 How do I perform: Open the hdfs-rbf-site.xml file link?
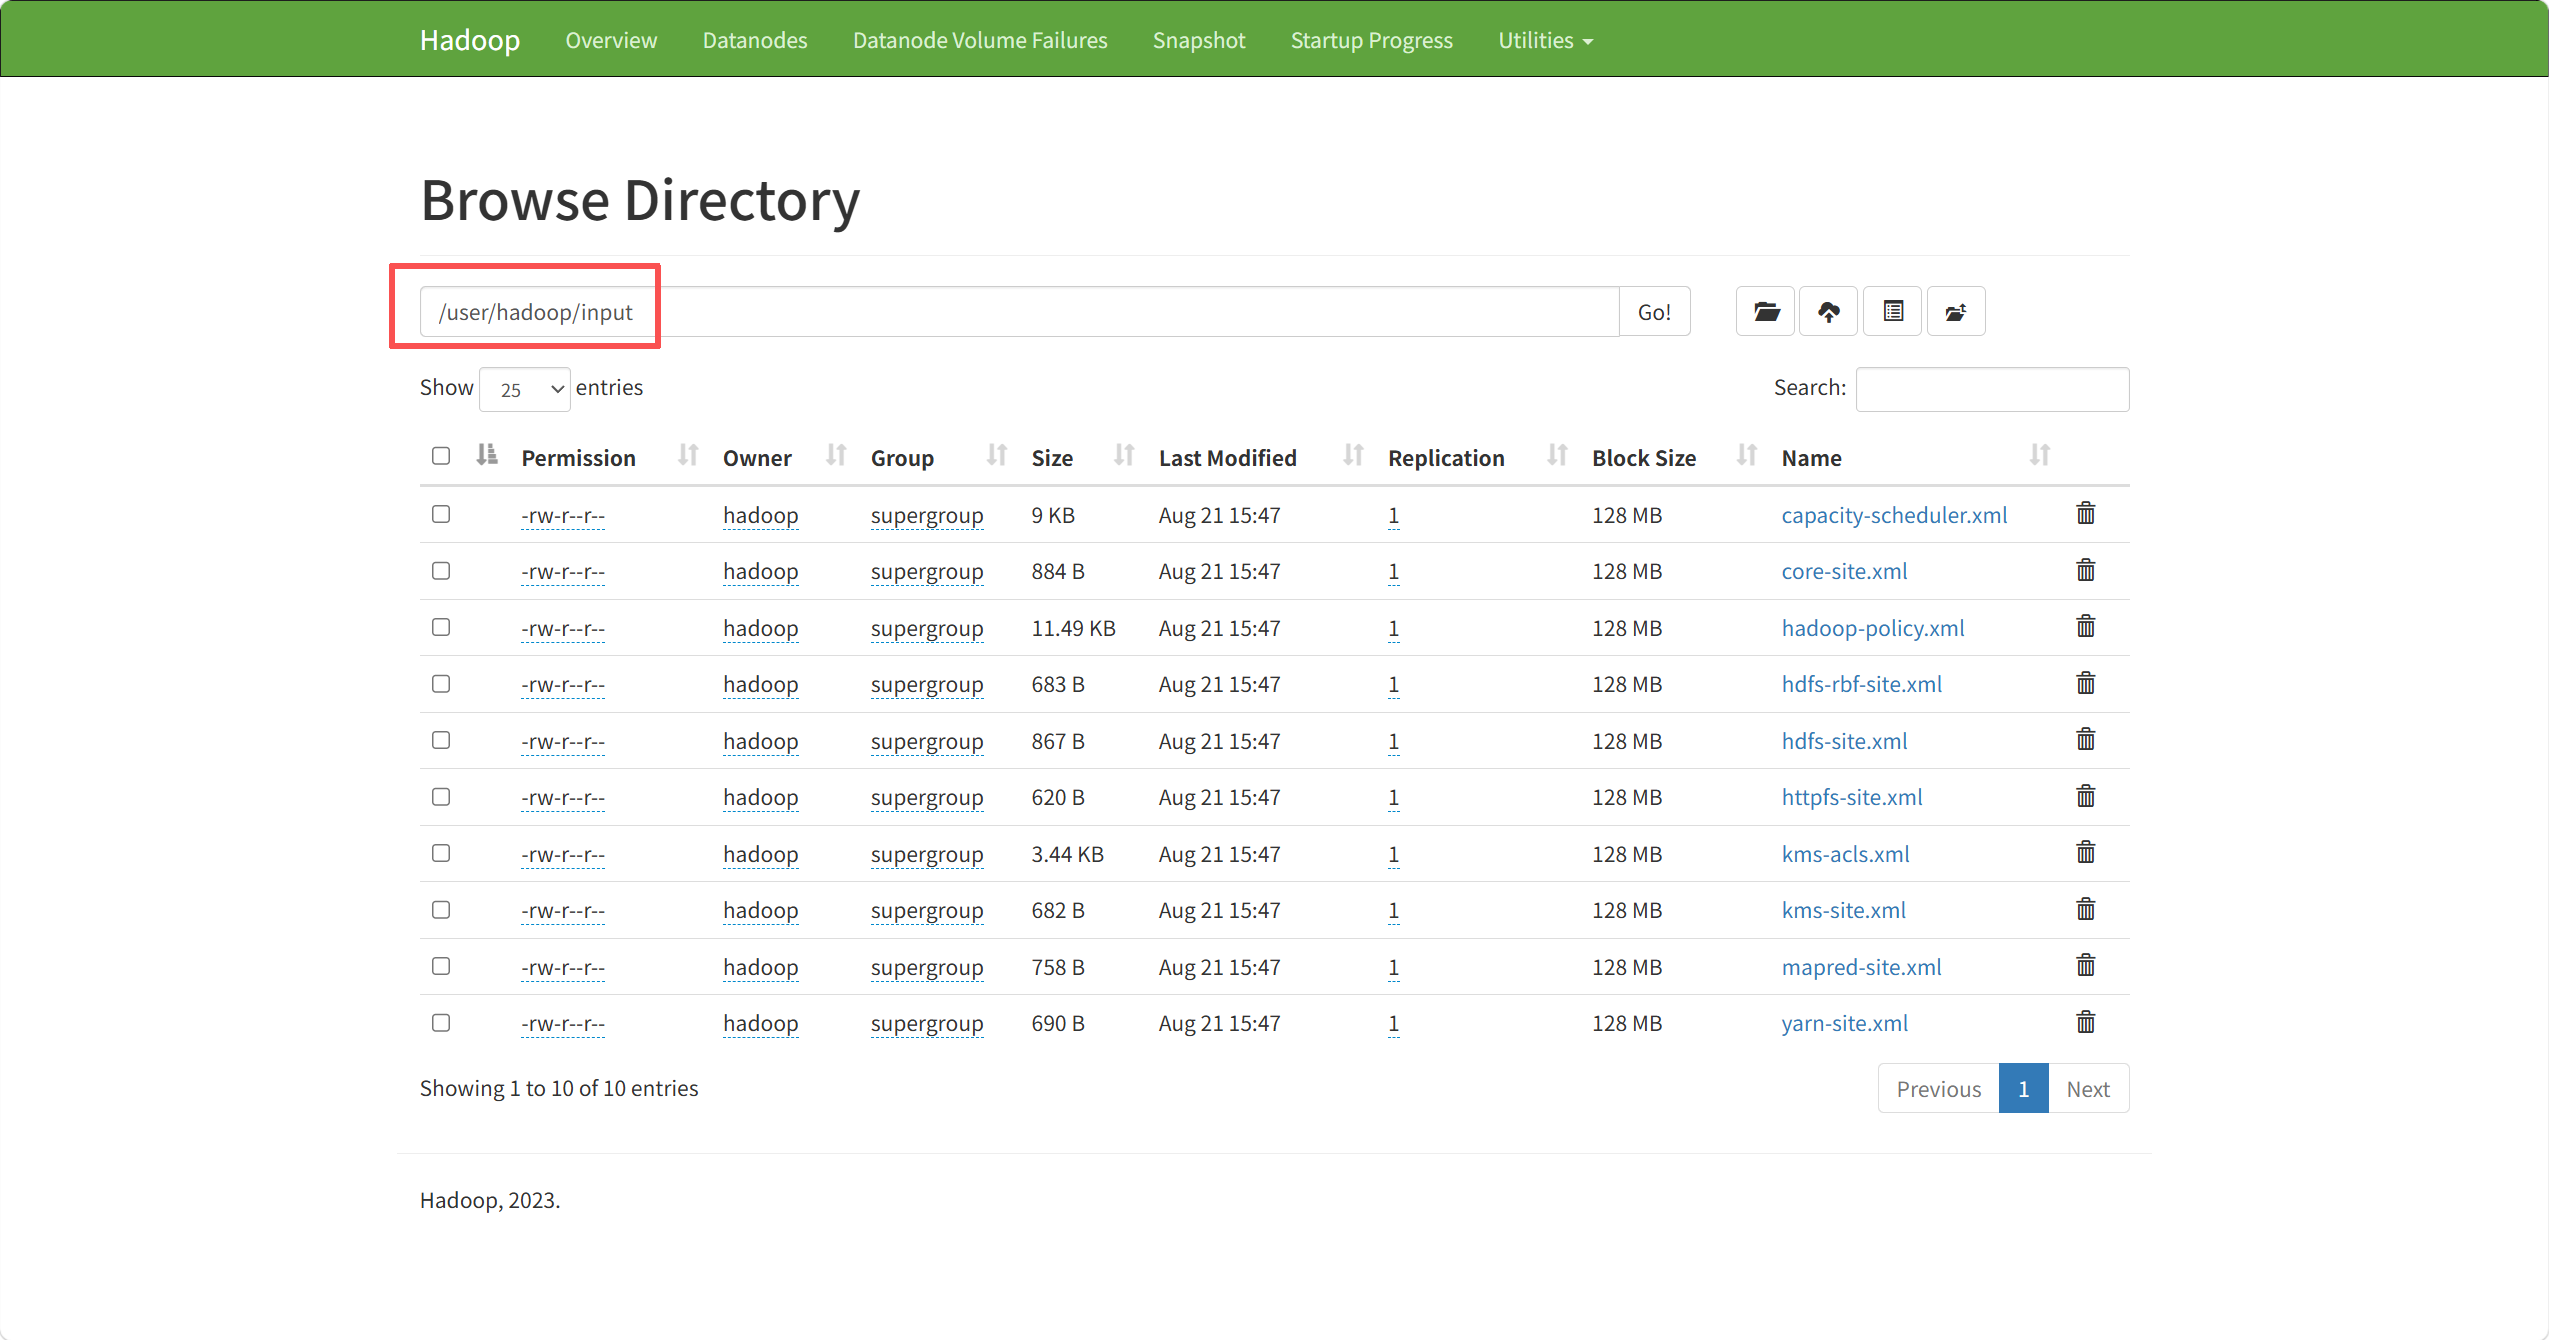click(1861, 684)
